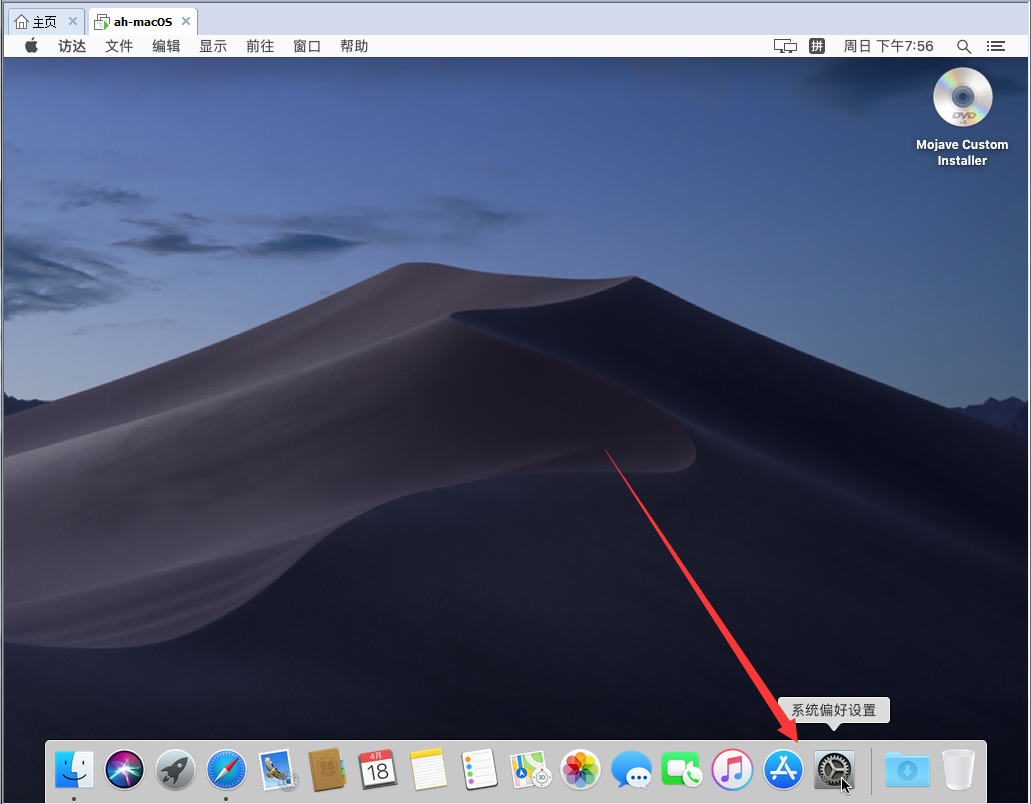
Task: Open iTunes music app in dock
Action: point(732,770)
